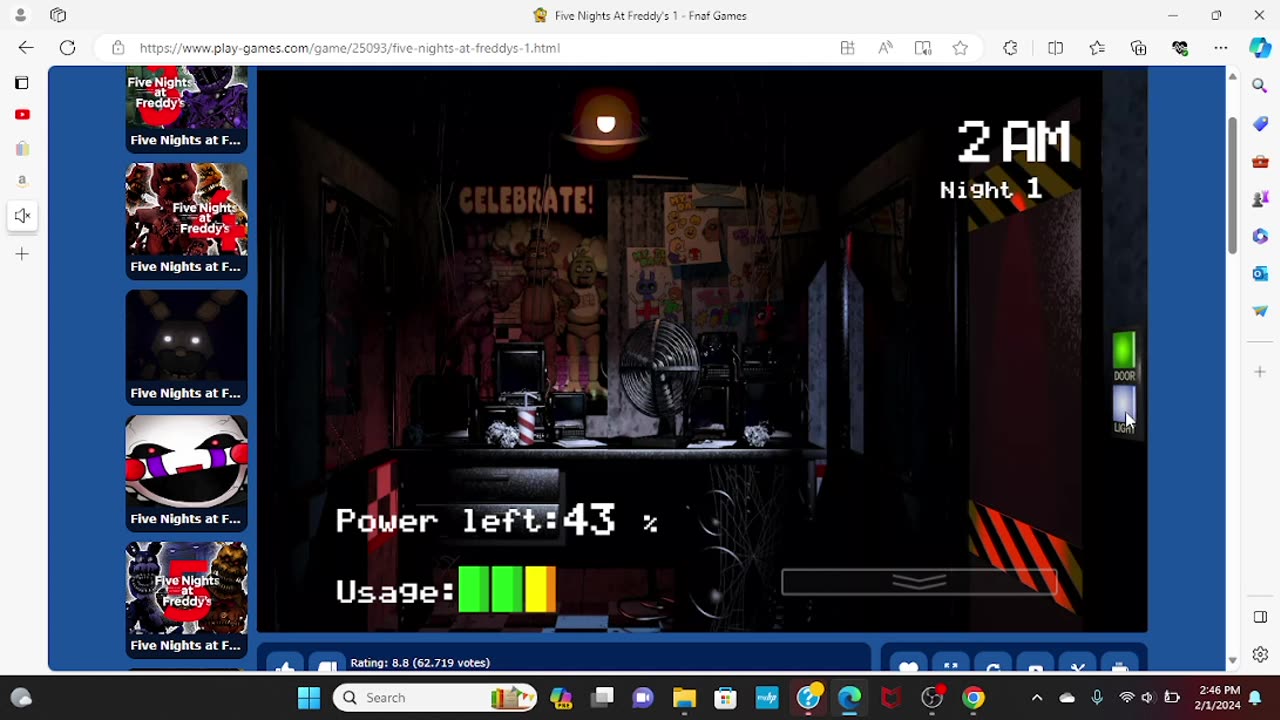The width and height of the screenshot is (1280, 720).
Task: Toggle the split screen icon
Action: tap(1055, 48)
